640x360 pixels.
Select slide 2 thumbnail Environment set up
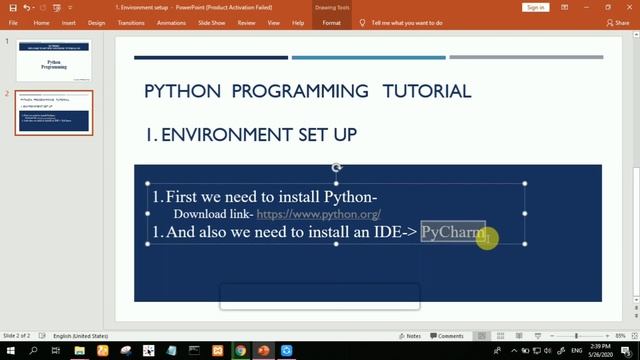[54, 113]
